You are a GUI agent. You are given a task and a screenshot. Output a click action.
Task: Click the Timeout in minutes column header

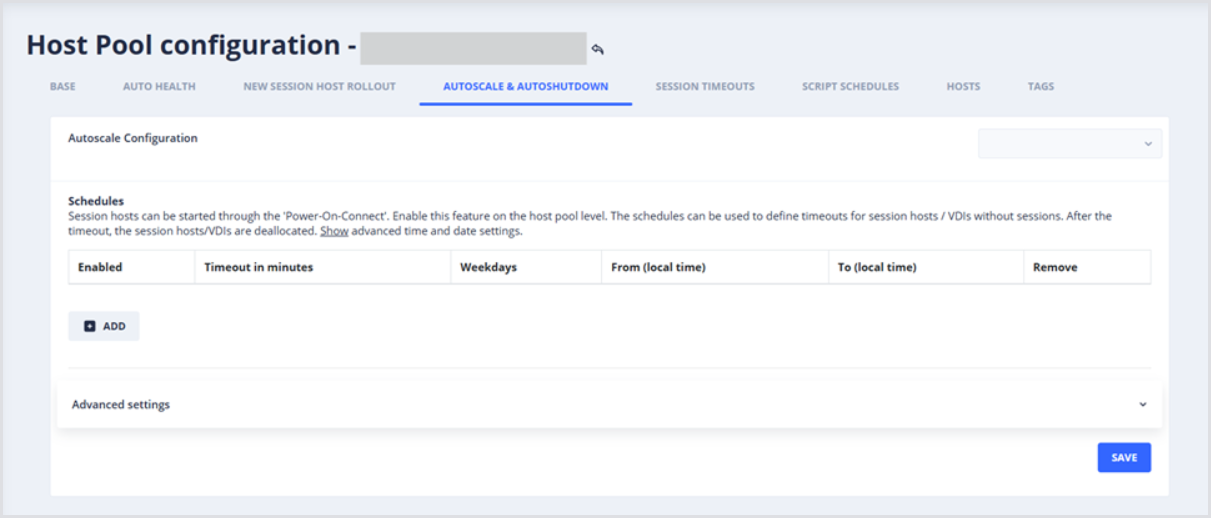click(258, 268)
